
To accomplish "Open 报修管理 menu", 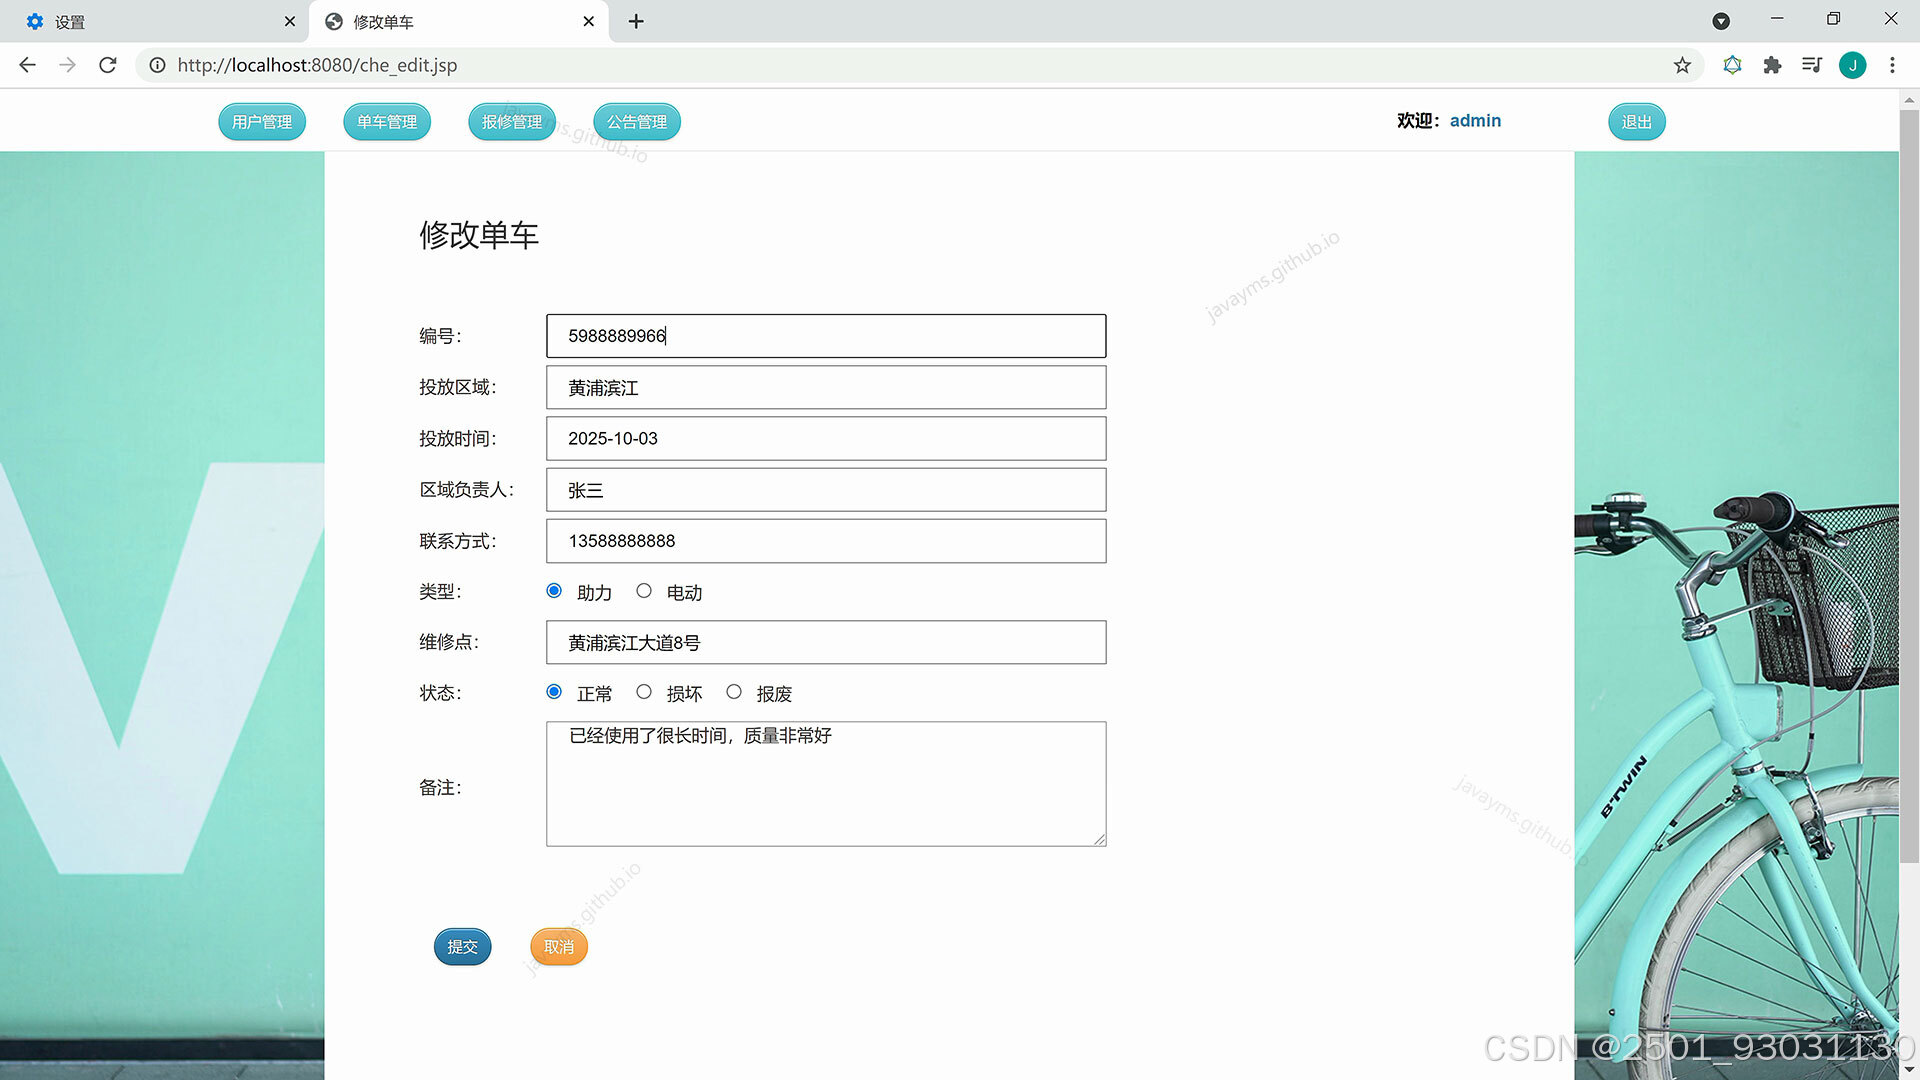I will 512,122.
